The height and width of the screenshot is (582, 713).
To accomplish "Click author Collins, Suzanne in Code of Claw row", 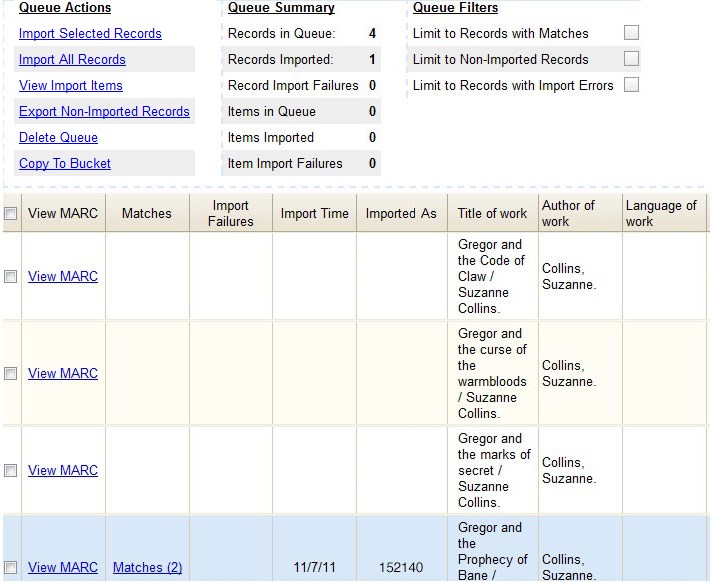I will [x=569, y=276].
